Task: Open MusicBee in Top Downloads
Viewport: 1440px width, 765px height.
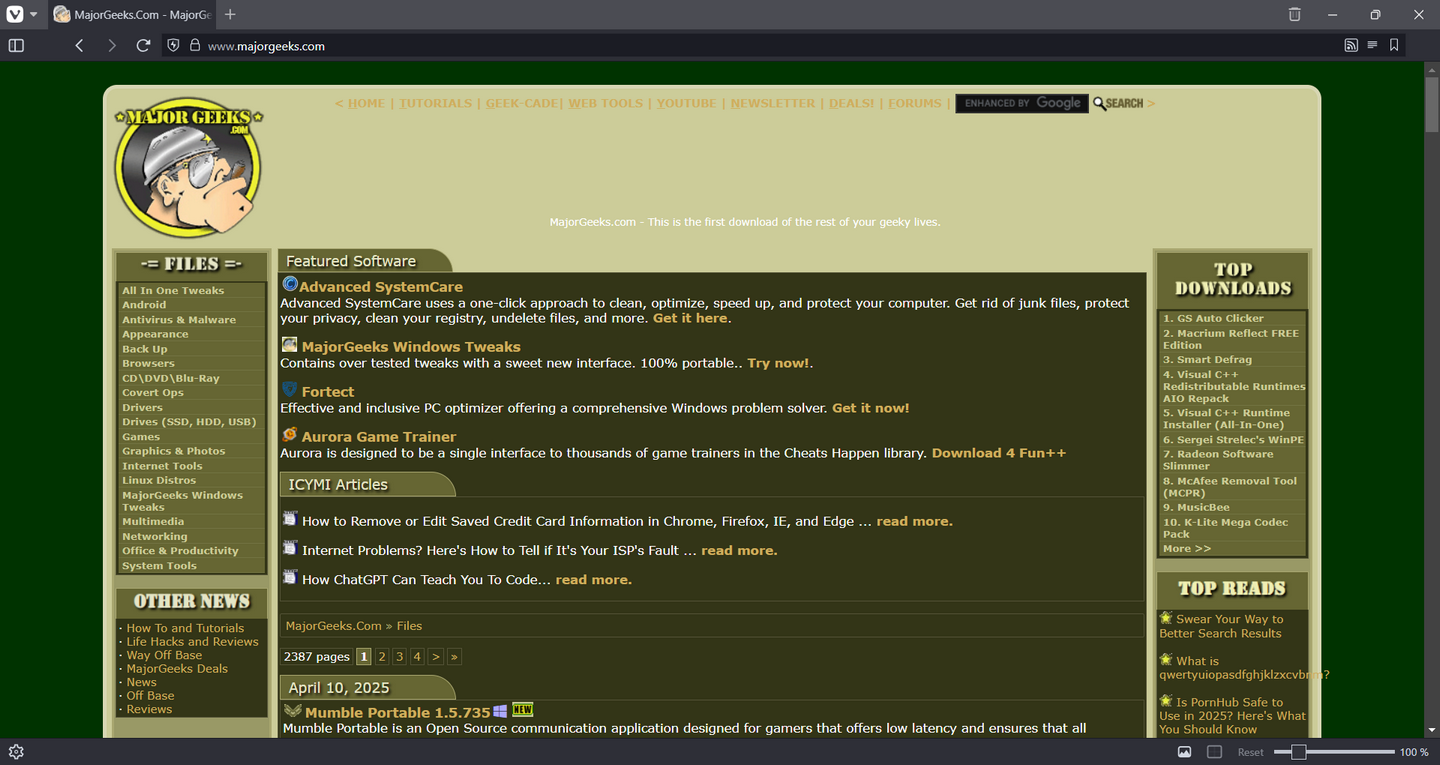Action: point(1196,508)
